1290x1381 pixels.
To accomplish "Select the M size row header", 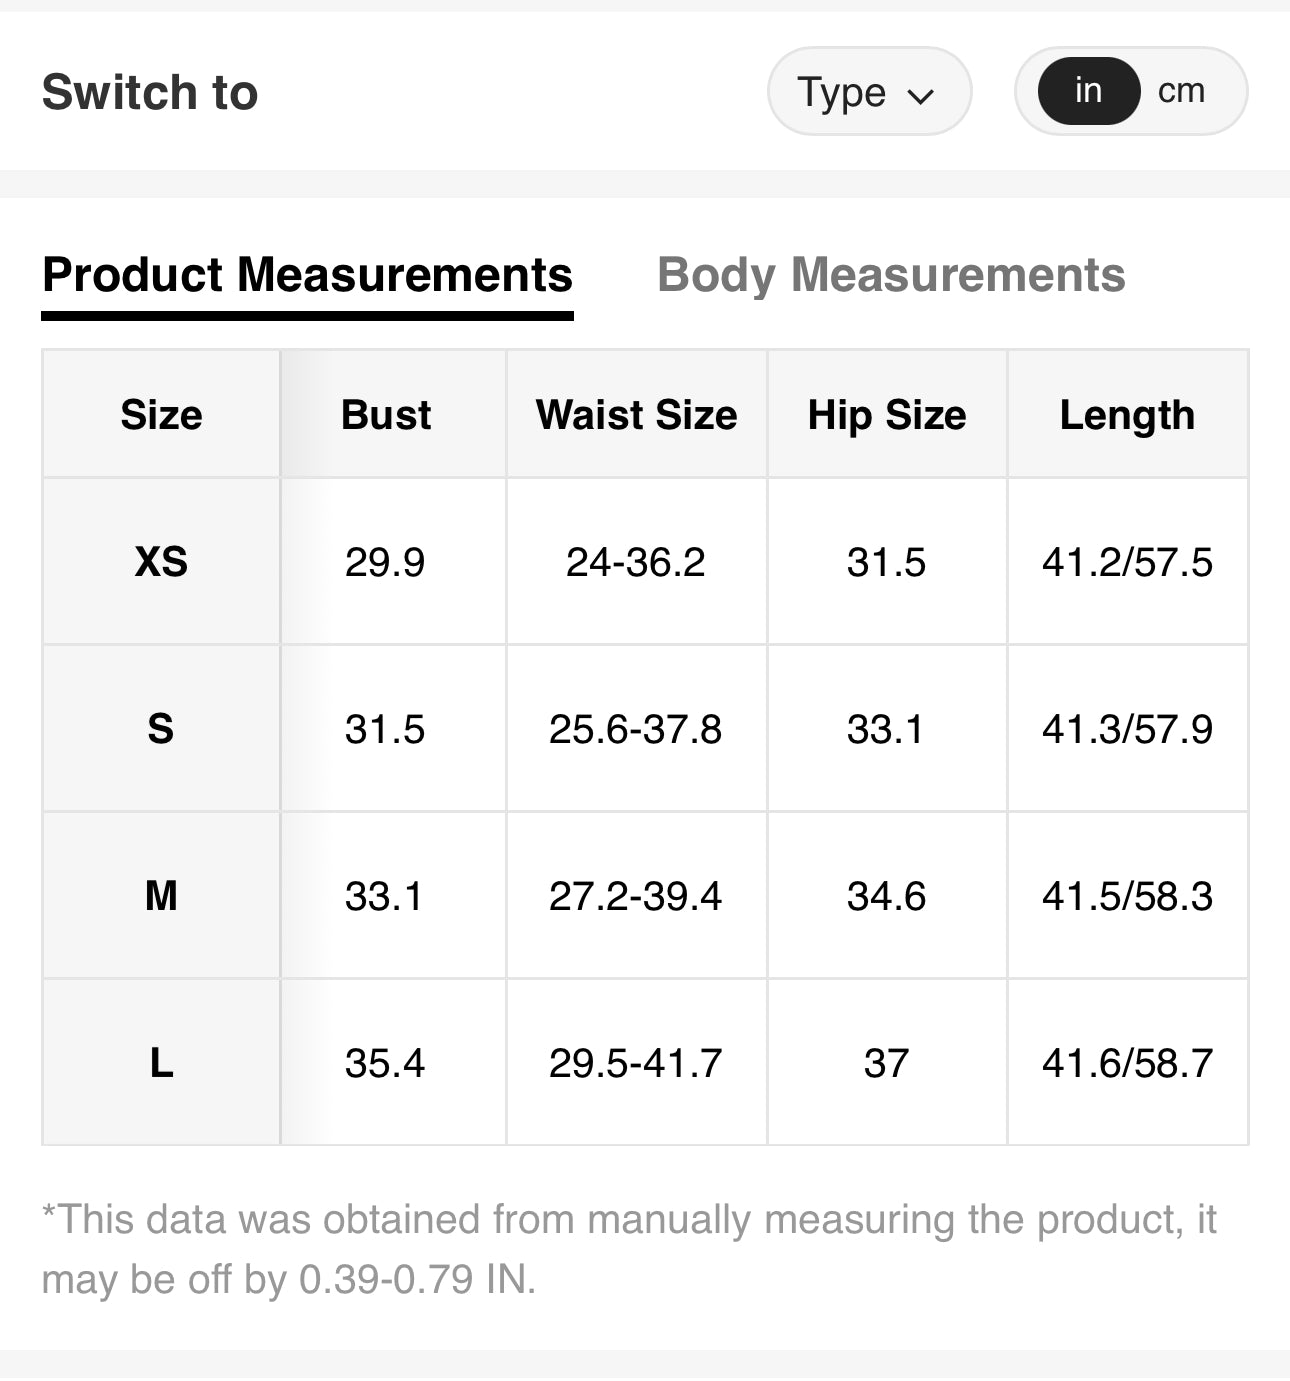I will click(x=161, y=895).
